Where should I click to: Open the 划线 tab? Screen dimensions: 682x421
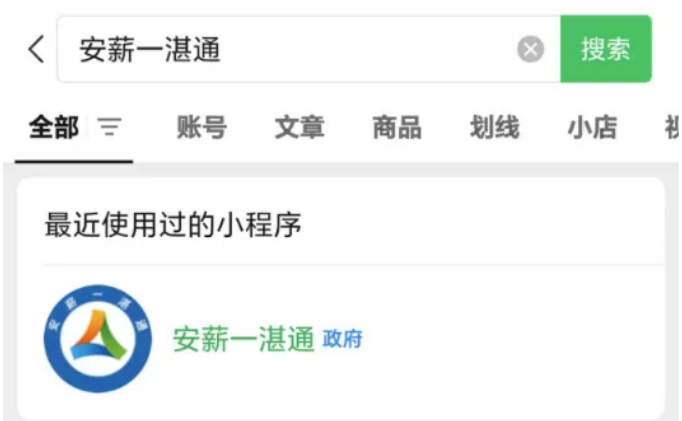(x=495, y=127)
